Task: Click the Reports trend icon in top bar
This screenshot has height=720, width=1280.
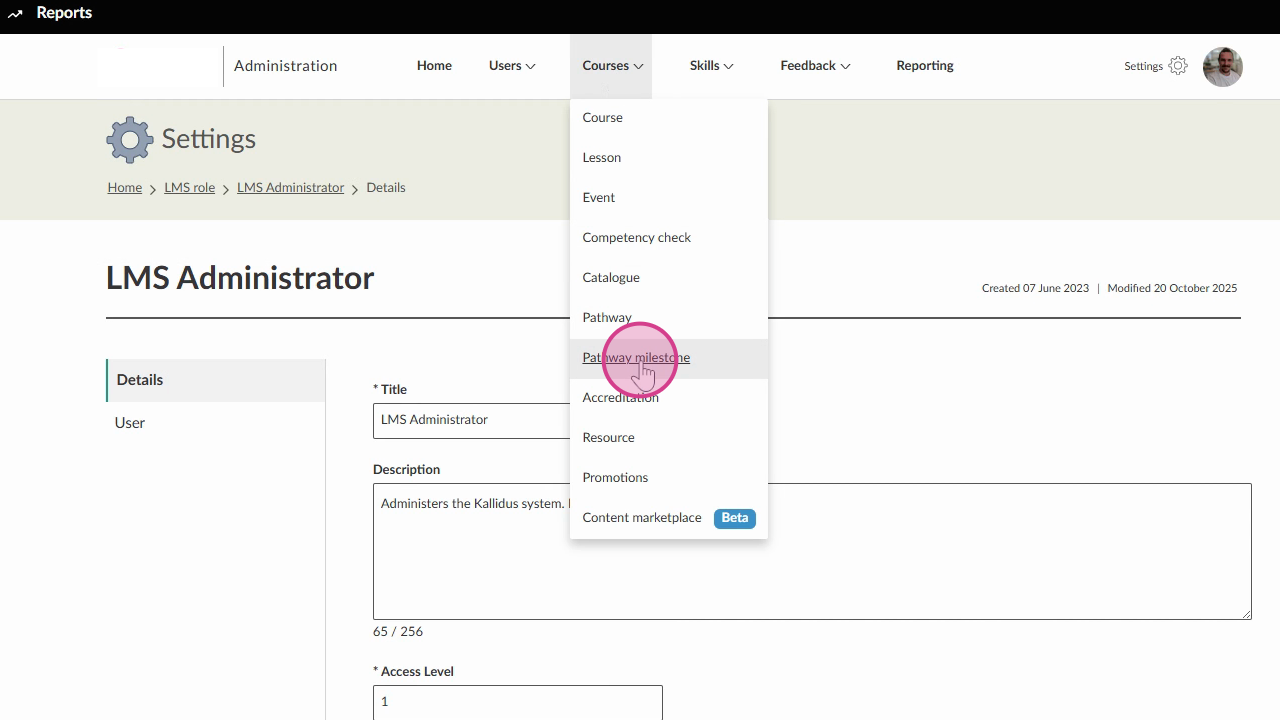Action: (x=15, y=14)
